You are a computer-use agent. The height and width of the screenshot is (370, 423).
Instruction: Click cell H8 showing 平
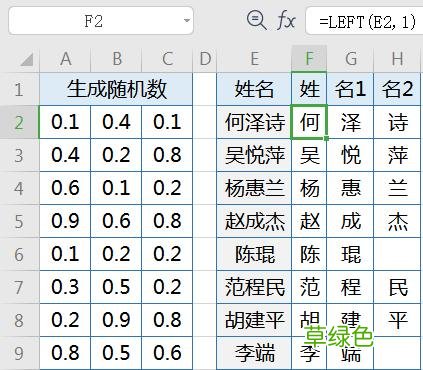click(x=397, y=320)
